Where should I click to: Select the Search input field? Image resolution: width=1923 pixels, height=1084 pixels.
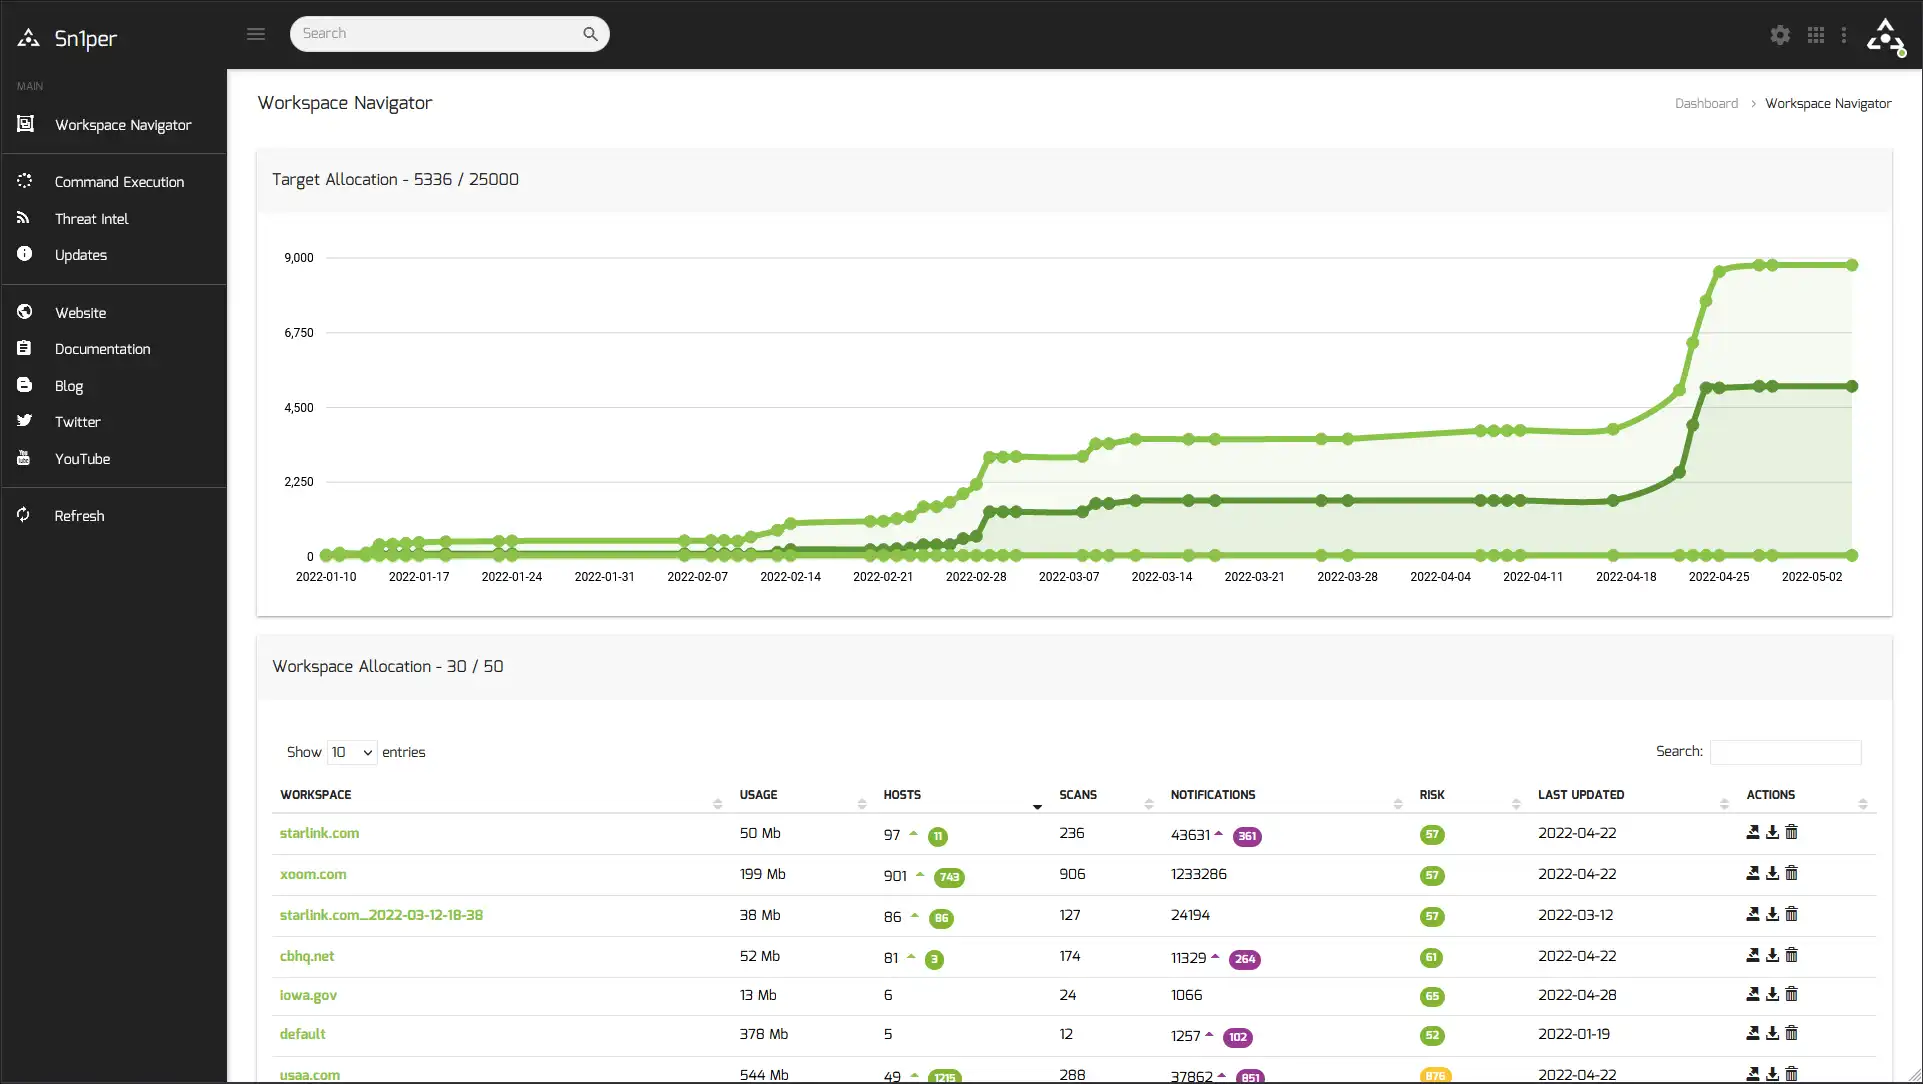[449, 33]
